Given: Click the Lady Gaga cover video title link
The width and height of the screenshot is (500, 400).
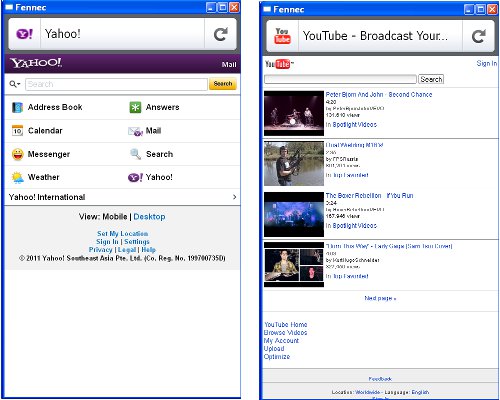Looking at the screenshot, I should 389,246.
